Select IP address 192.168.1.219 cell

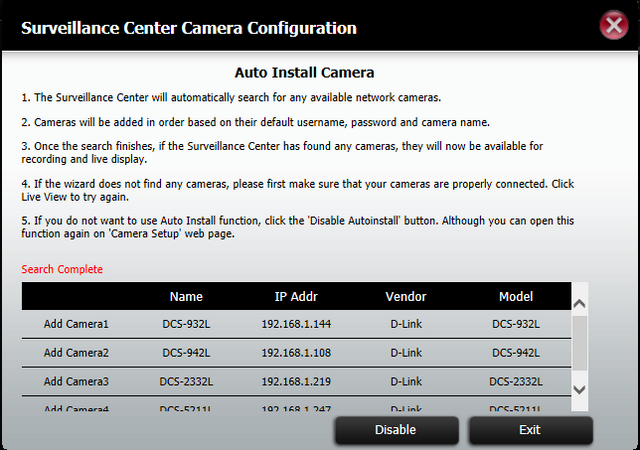coord(296,381)
